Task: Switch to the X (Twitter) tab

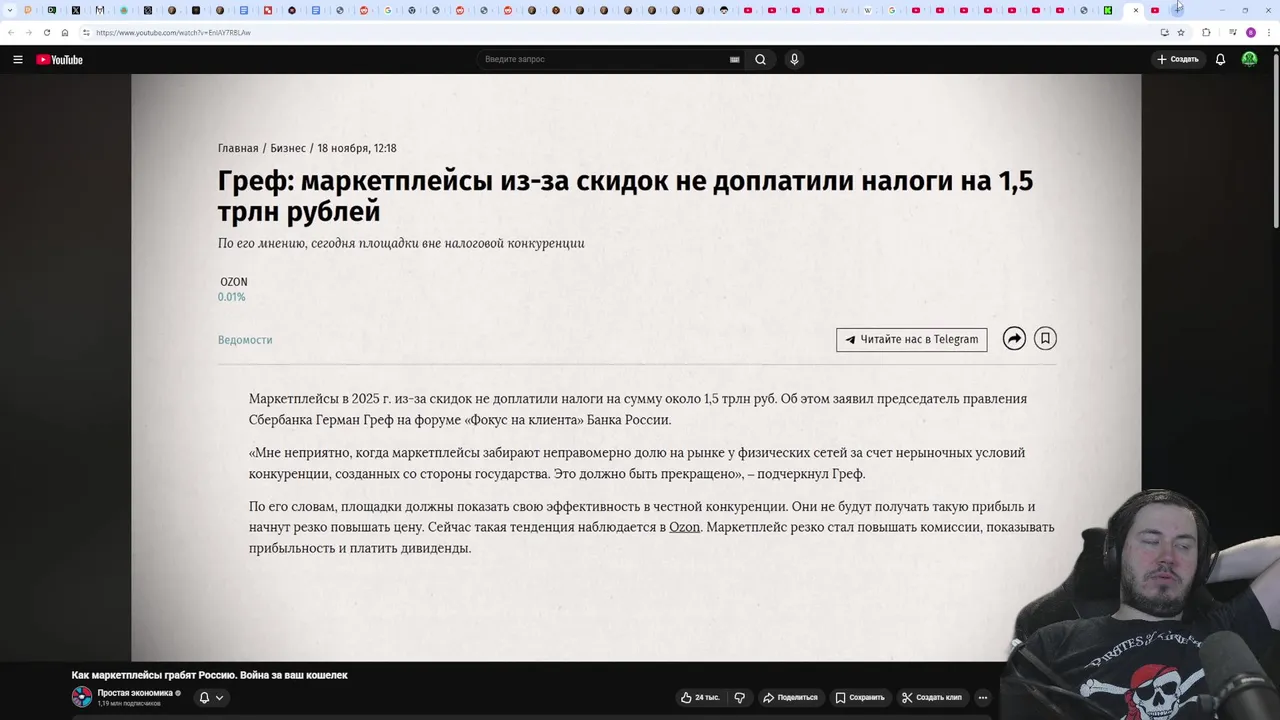Action: pos(76,10)
